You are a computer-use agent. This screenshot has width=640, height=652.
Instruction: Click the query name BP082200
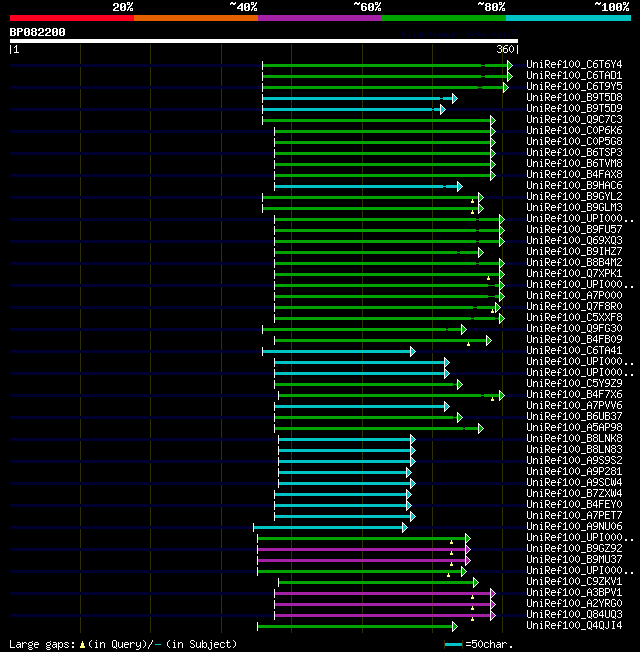pos(37,32)
